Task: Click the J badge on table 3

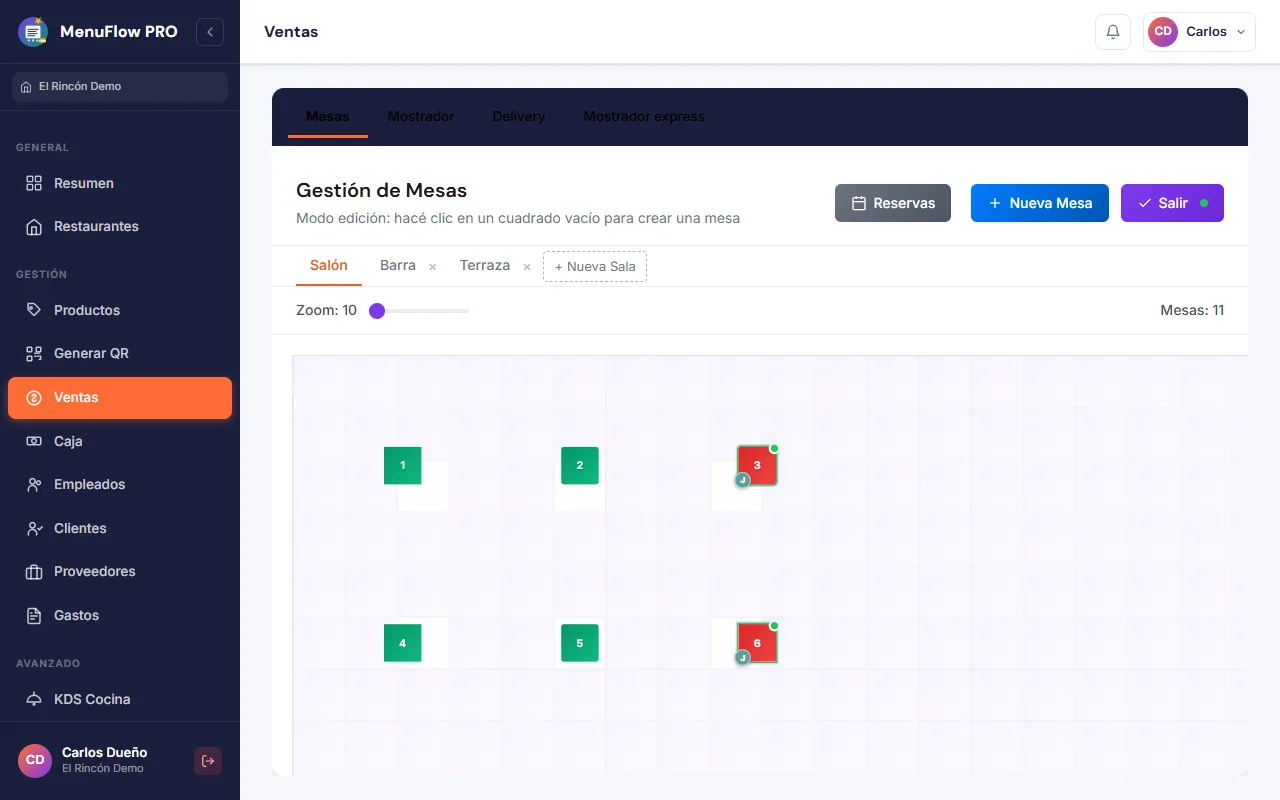Action: pyautogui.click(x=742, y=480)
